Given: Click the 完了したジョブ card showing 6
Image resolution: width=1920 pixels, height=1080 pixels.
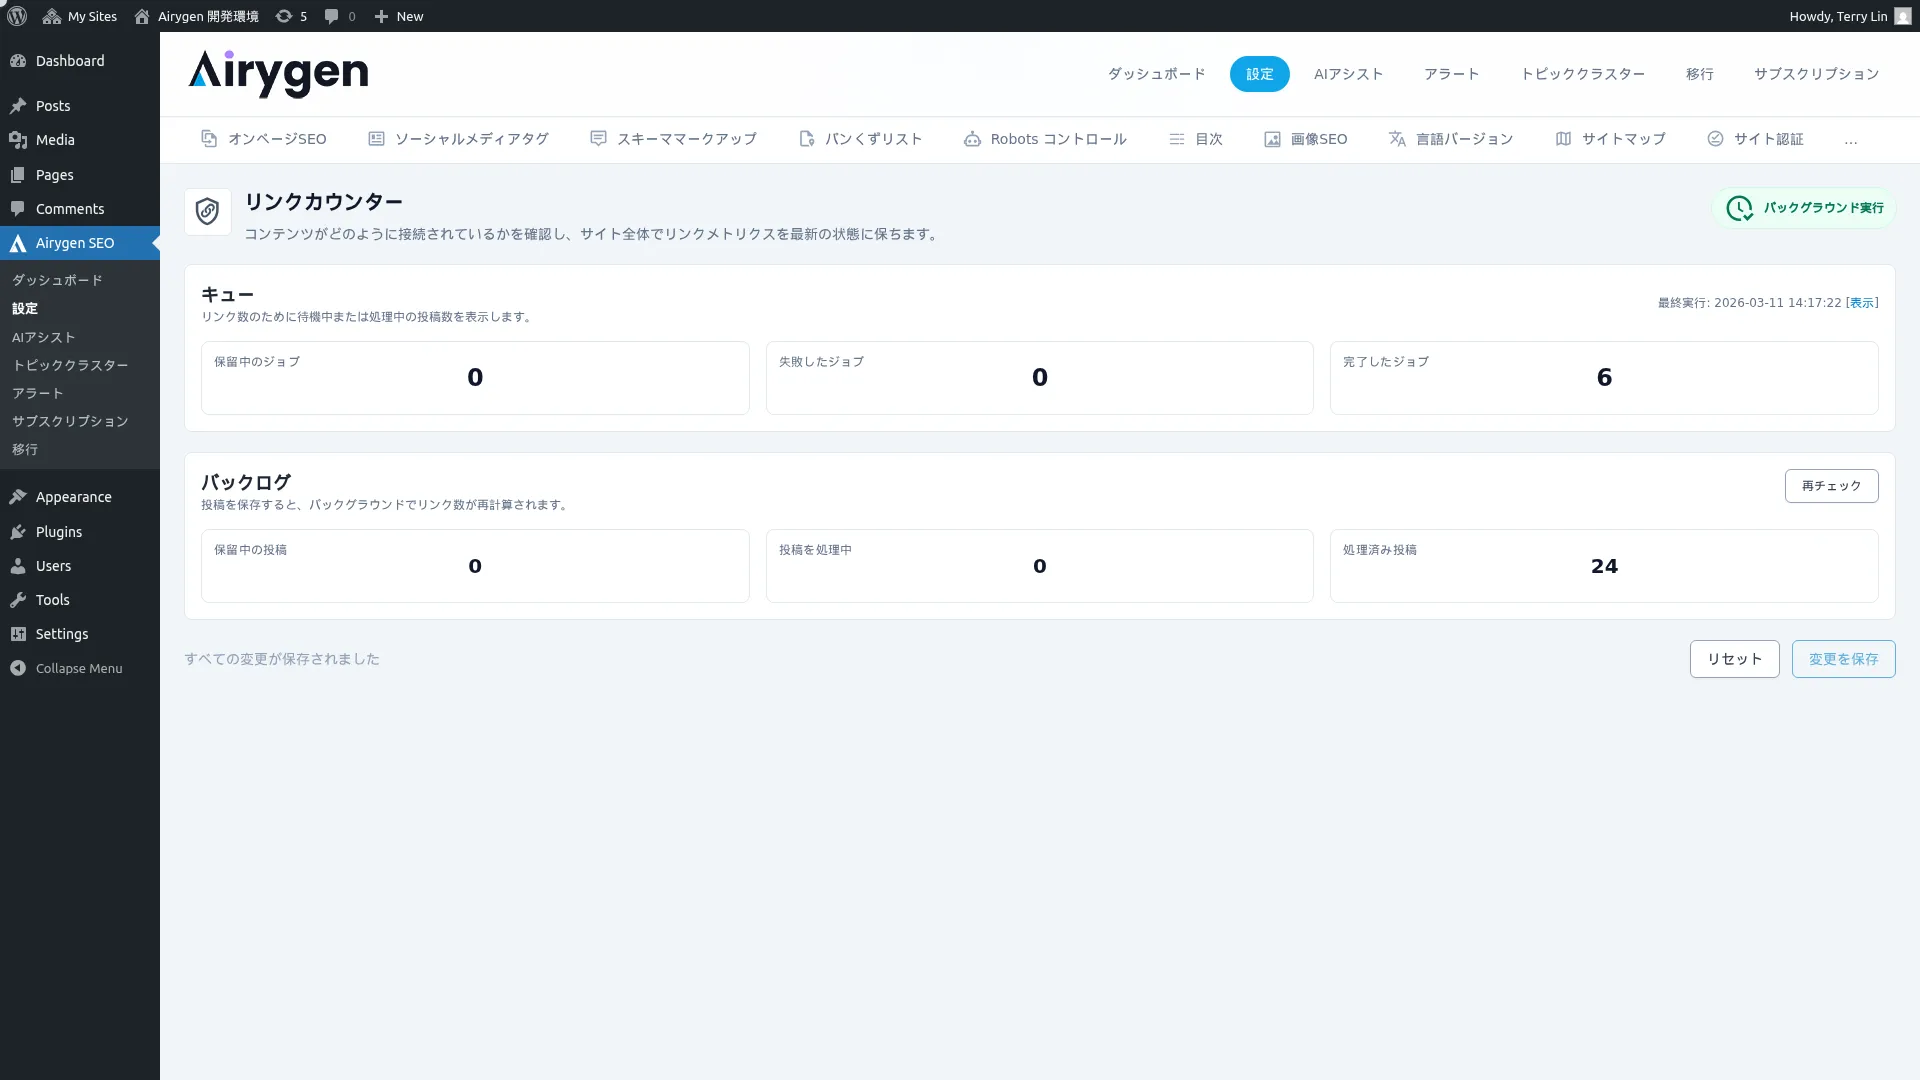Looking at the screenshot, I should point(1604,378).
